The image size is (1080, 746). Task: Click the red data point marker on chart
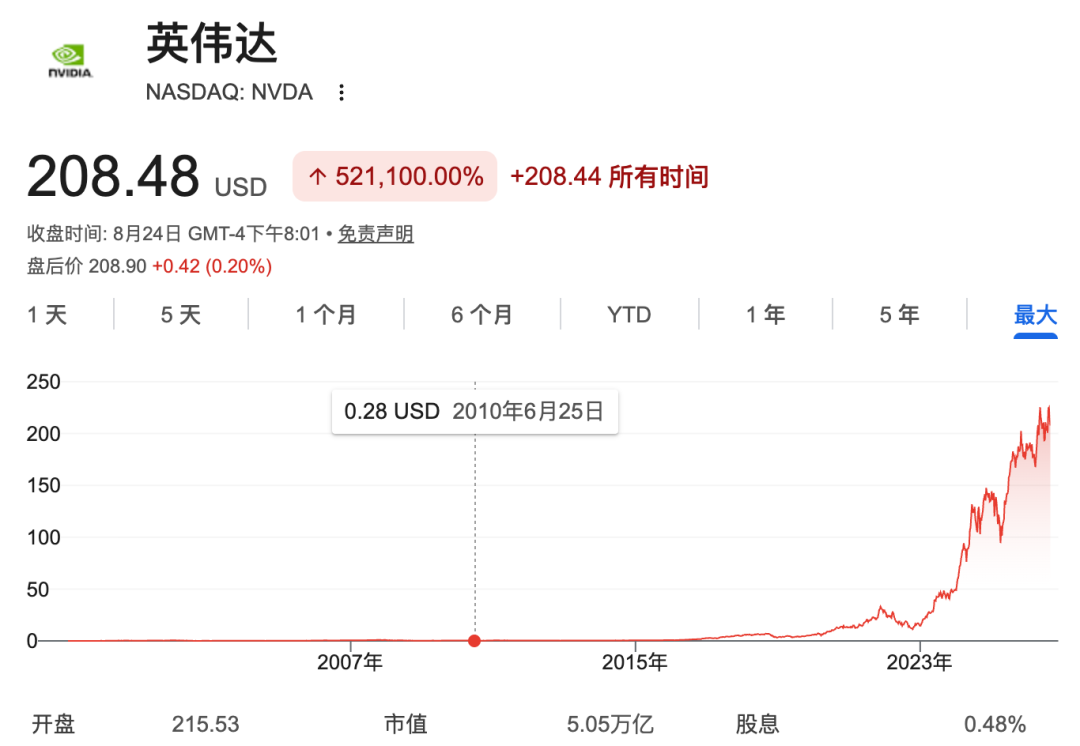475,641
